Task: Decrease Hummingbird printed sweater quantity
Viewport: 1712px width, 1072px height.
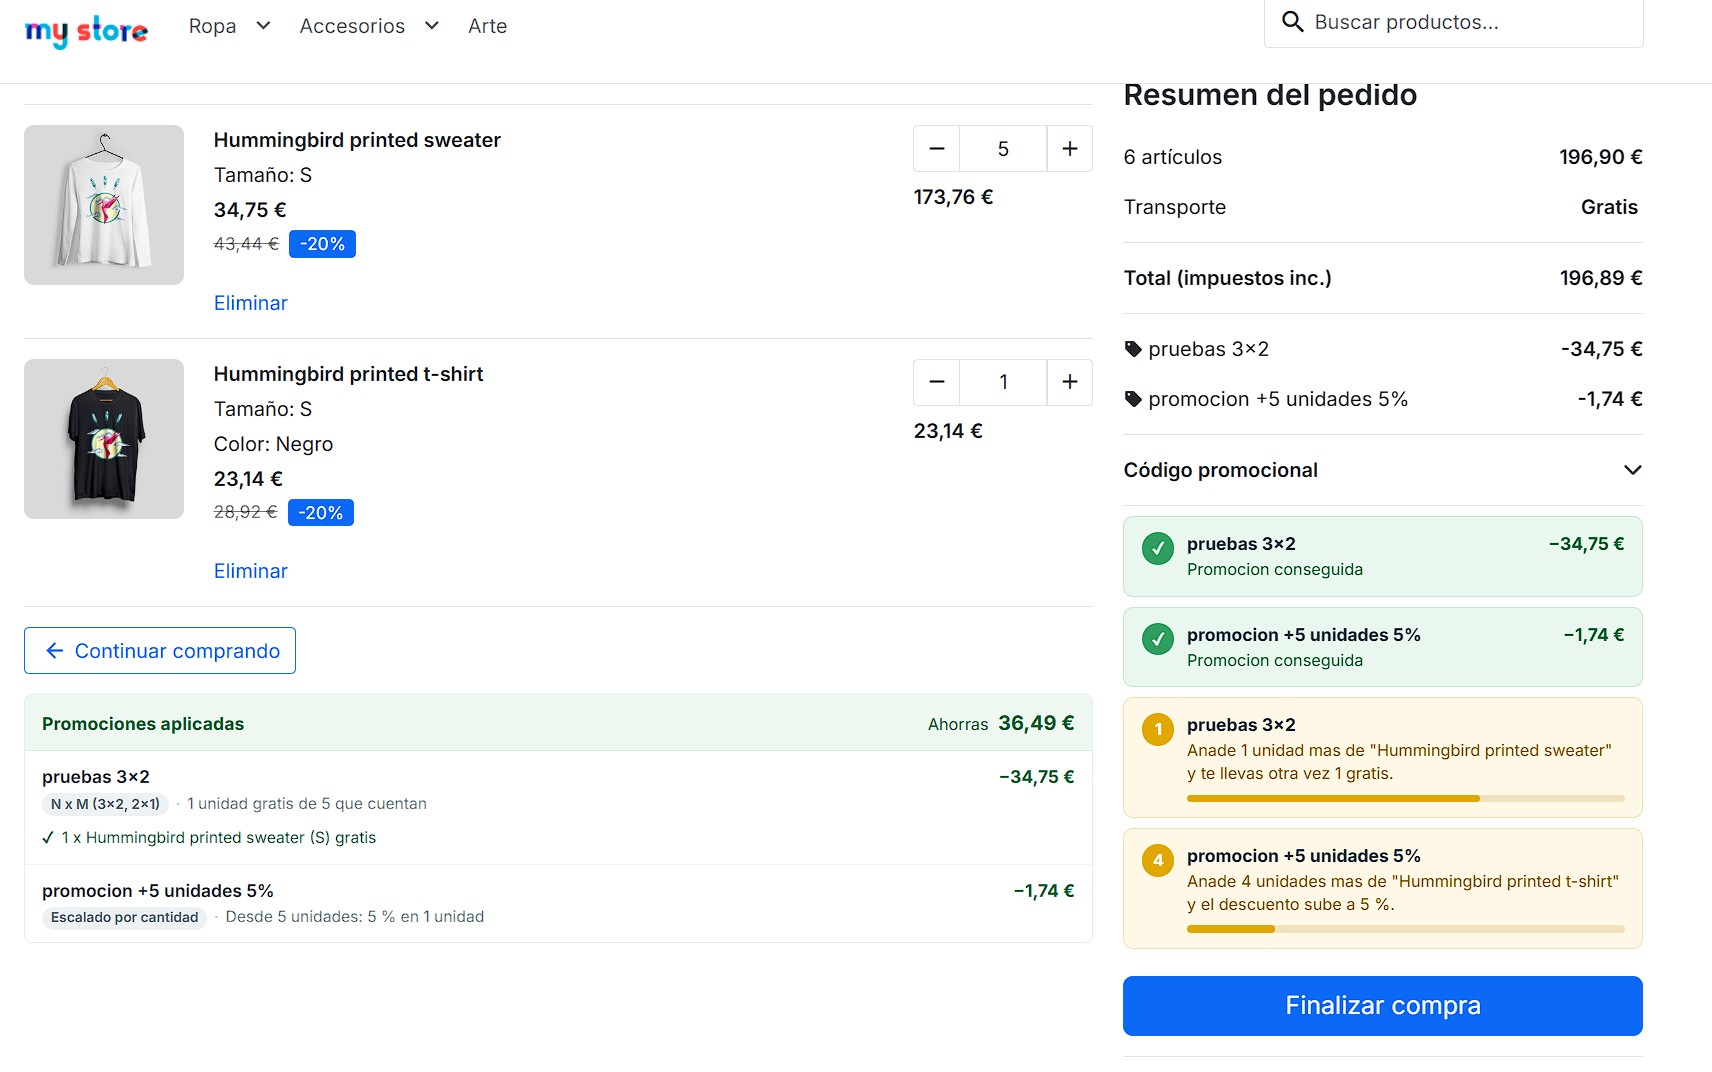Action: 937,149
